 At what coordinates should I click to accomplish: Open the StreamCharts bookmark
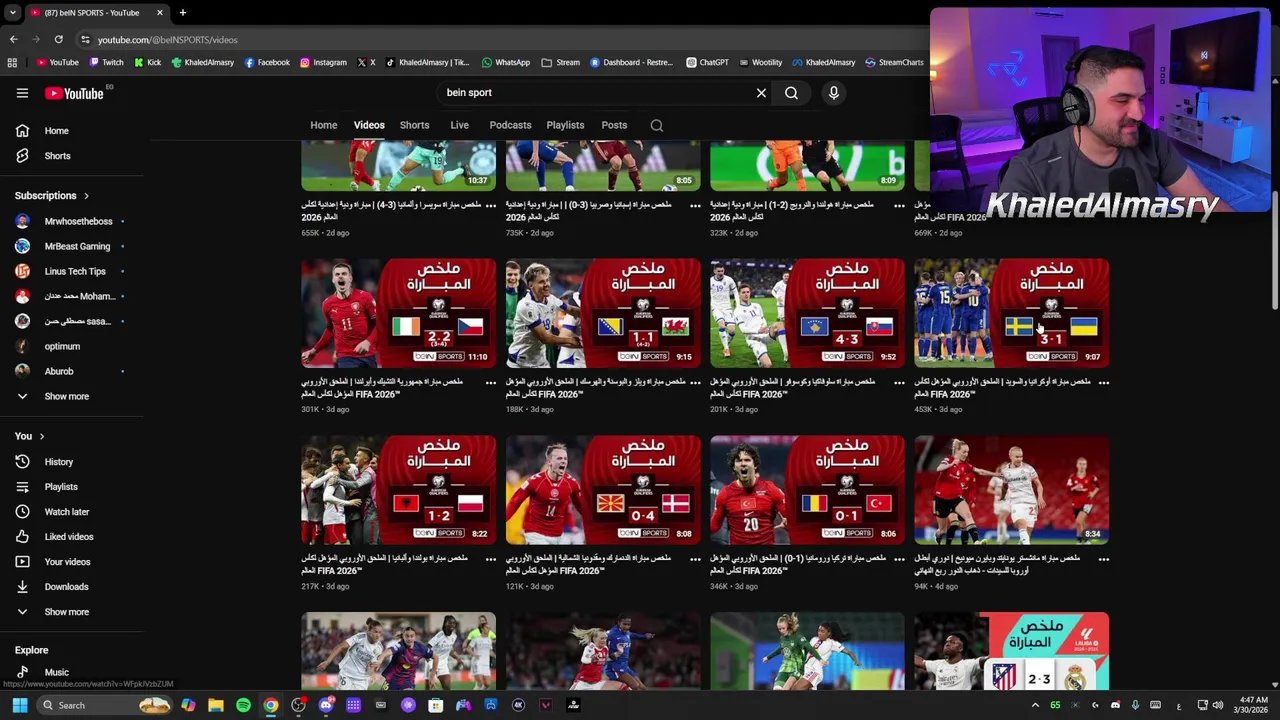tap(894, 62)
